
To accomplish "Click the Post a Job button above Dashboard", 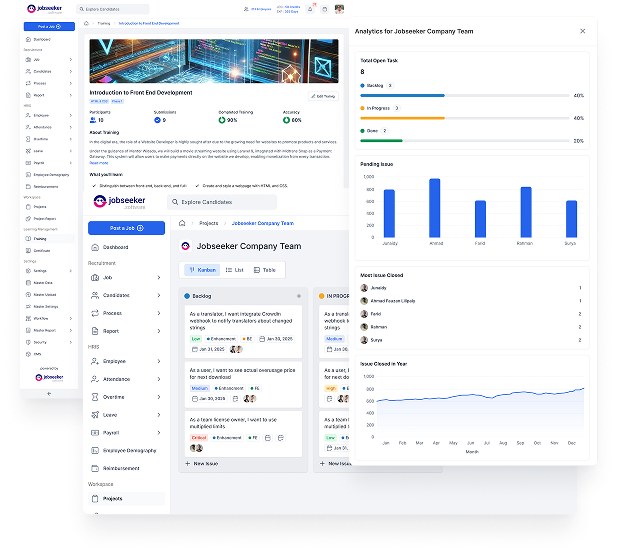I will pyautogui.click(x=126, y=228).
